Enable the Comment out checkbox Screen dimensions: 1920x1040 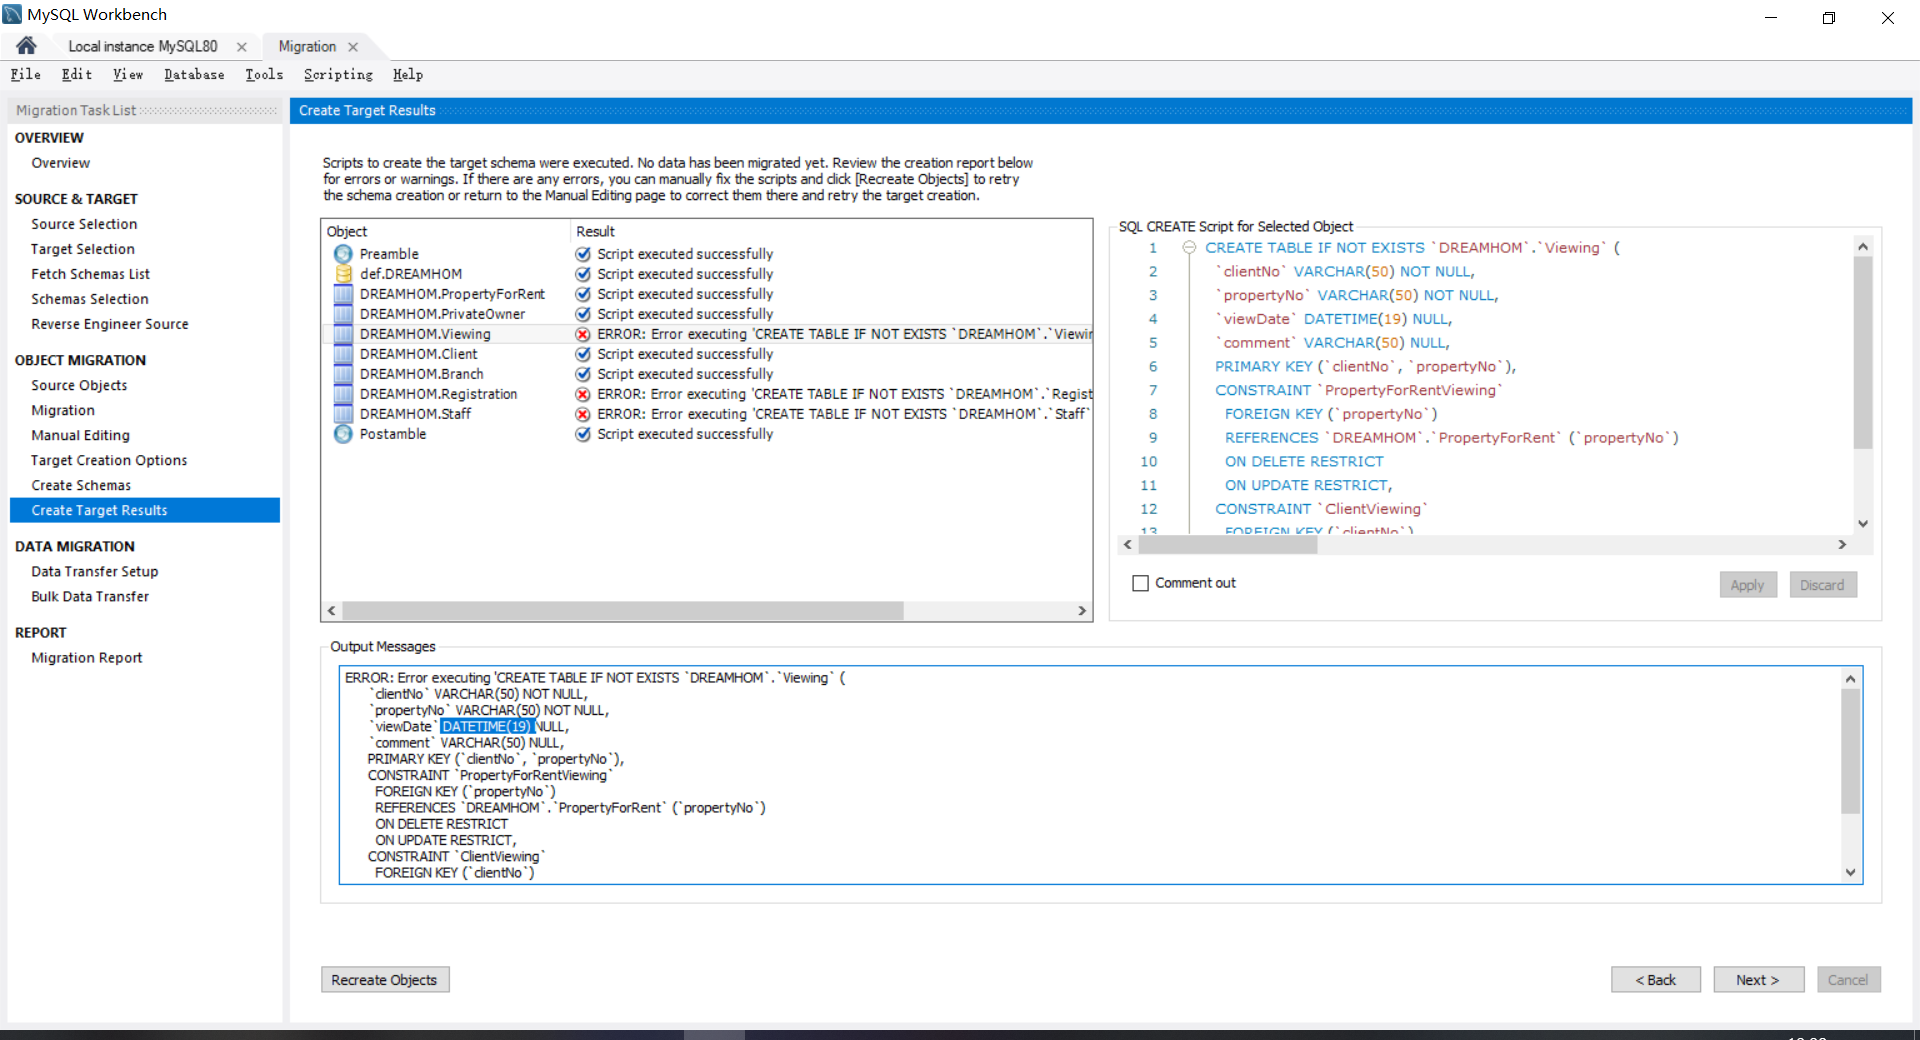click(x=1140, y=582)
